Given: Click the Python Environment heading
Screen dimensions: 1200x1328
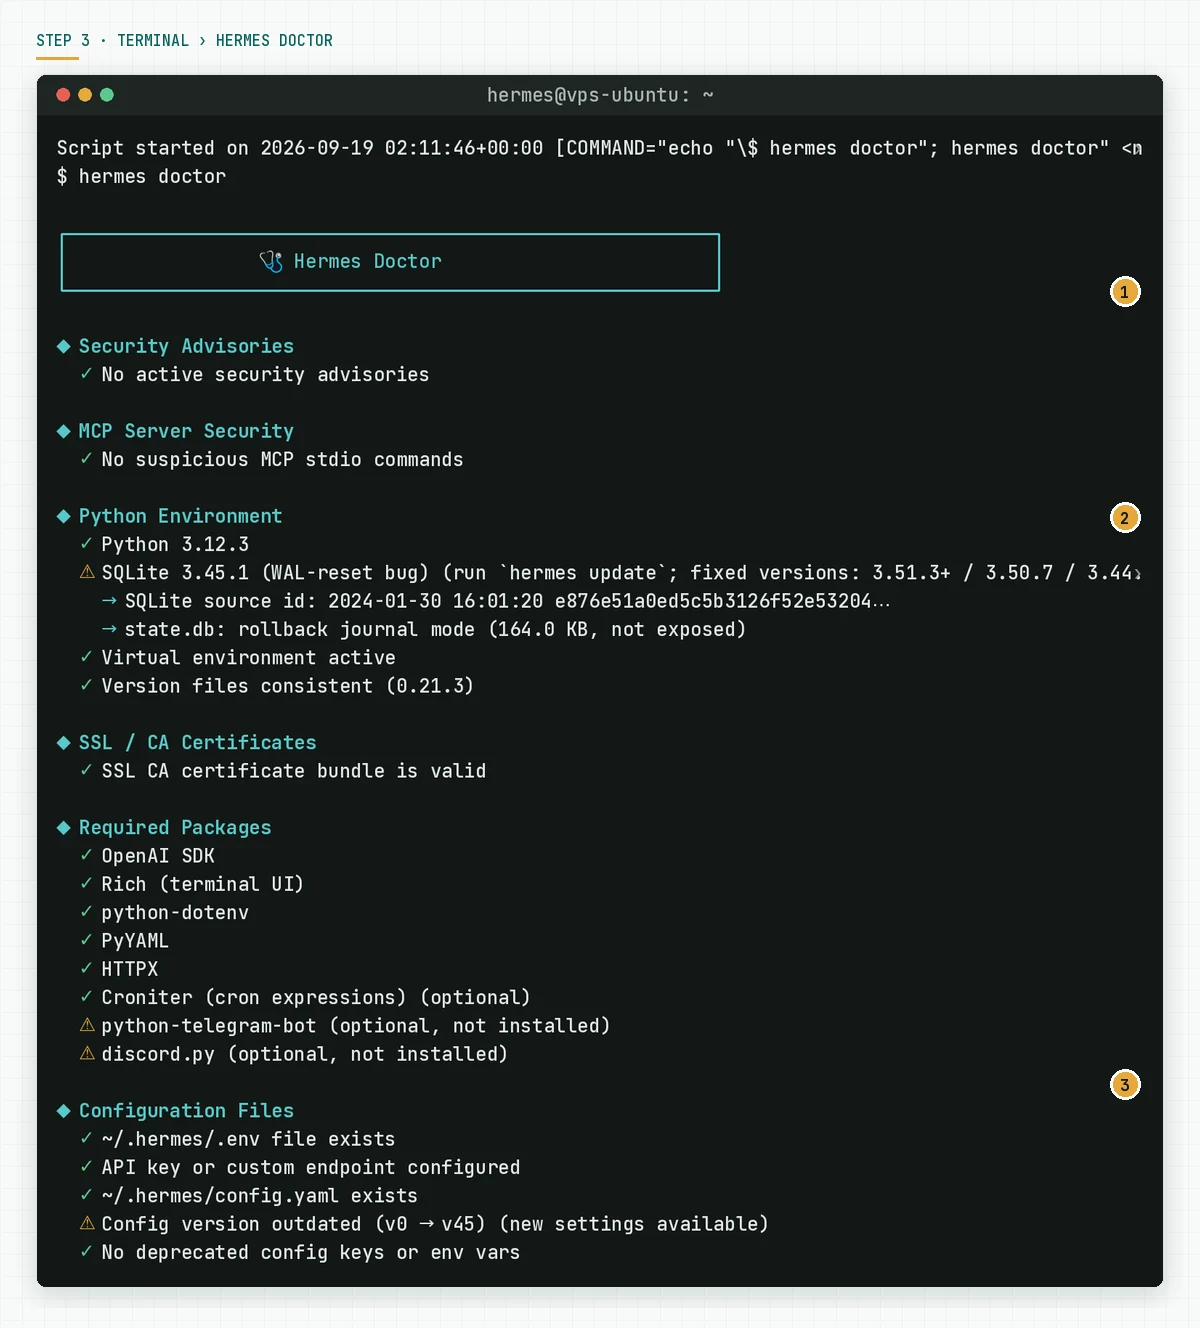Looking at the screenshot, I should point(180,516).
